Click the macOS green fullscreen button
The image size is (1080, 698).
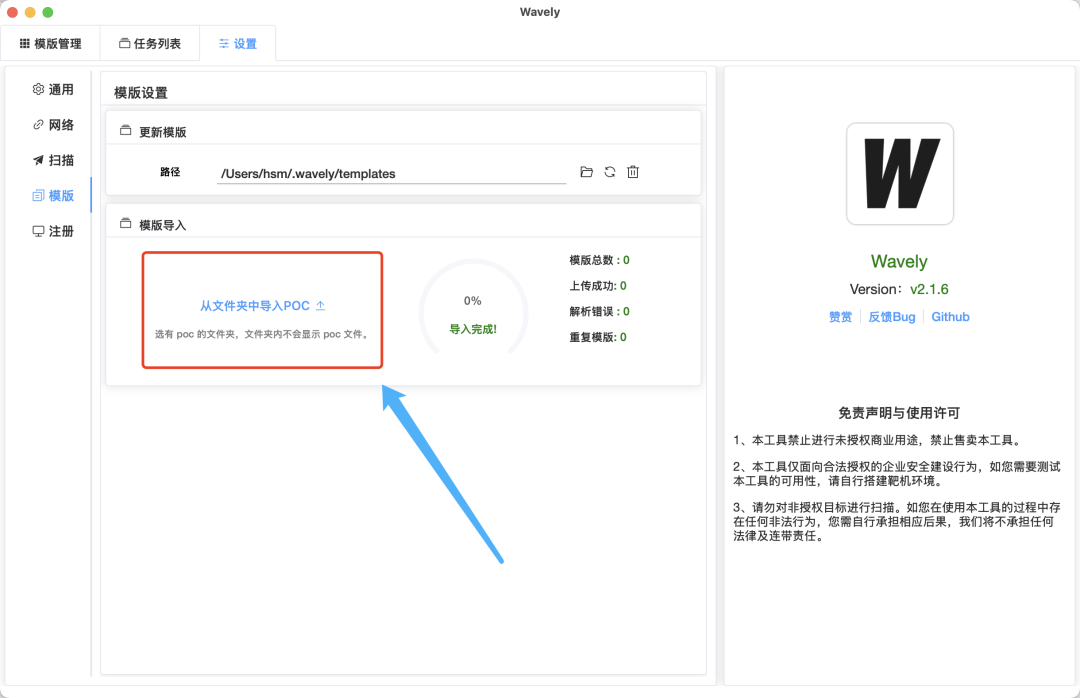click(48, 12)
